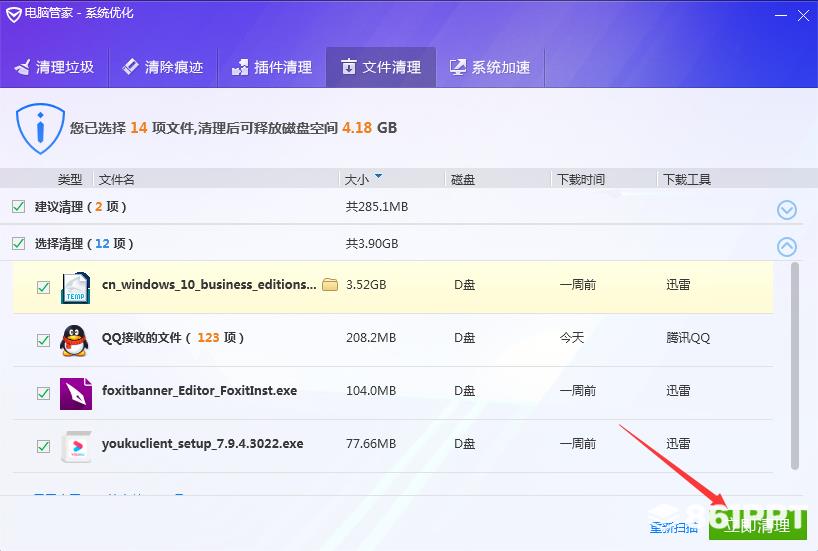This screenshot has height=551, width=818.
Task: Click the 重新扫描 link
Action: 673,527
